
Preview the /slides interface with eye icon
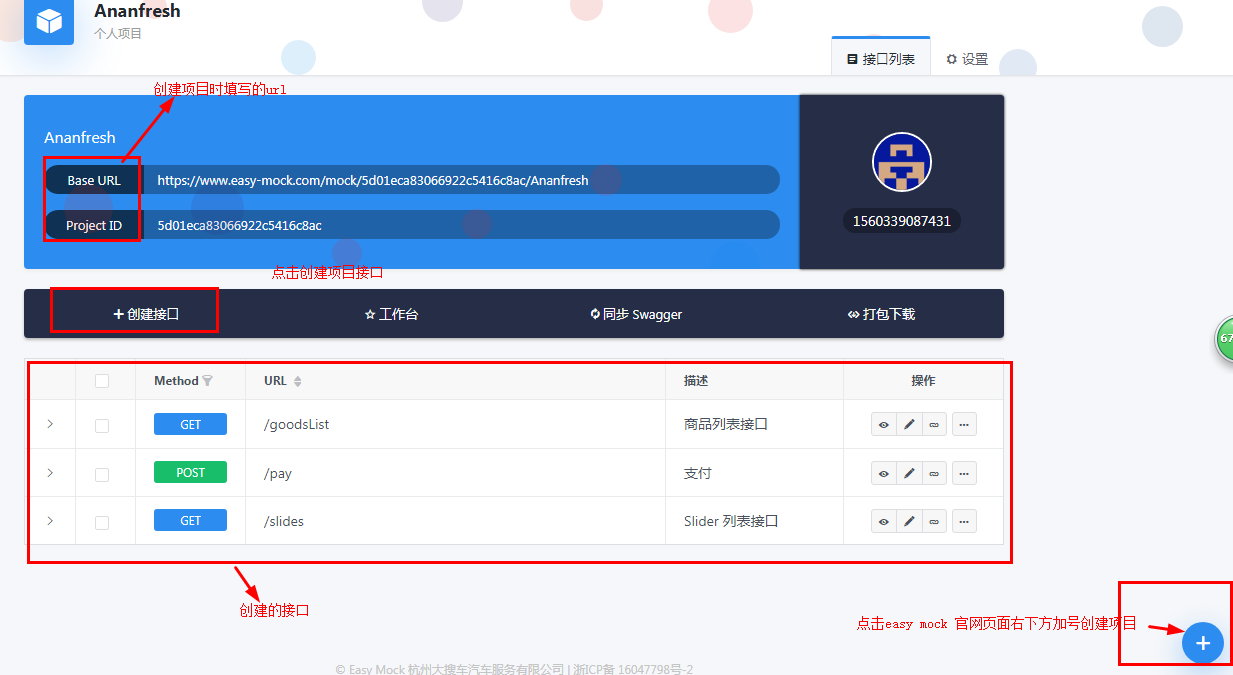pos(884,521)
